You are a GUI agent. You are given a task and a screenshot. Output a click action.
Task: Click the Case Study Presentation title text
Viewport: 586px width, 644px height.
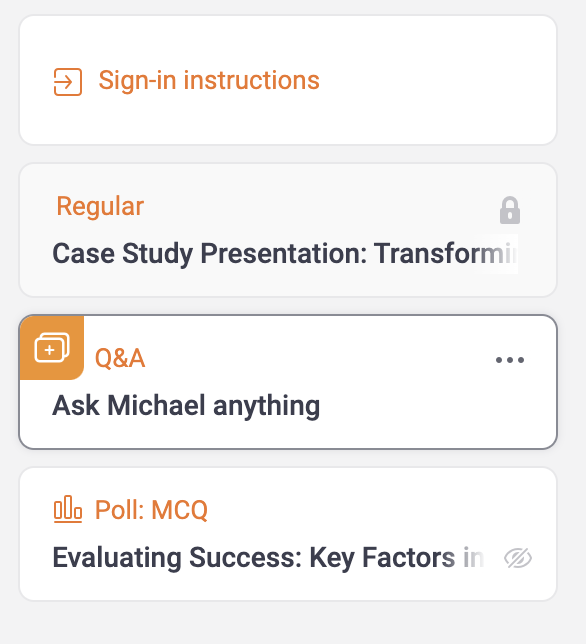click(285, 253)
